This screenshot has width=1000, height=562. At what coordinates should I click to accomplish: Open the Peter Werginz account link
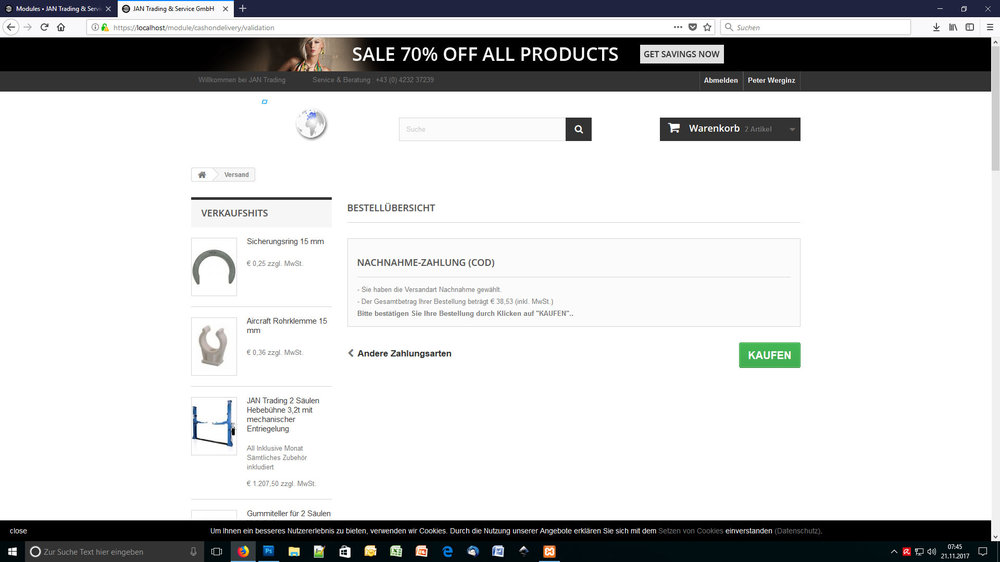(x=771, y=80)
